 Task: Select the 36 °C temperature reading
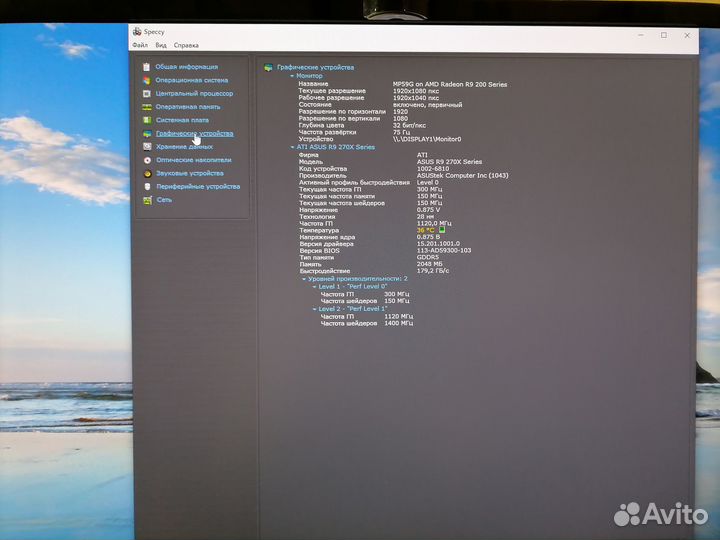[x=426, y=230]
